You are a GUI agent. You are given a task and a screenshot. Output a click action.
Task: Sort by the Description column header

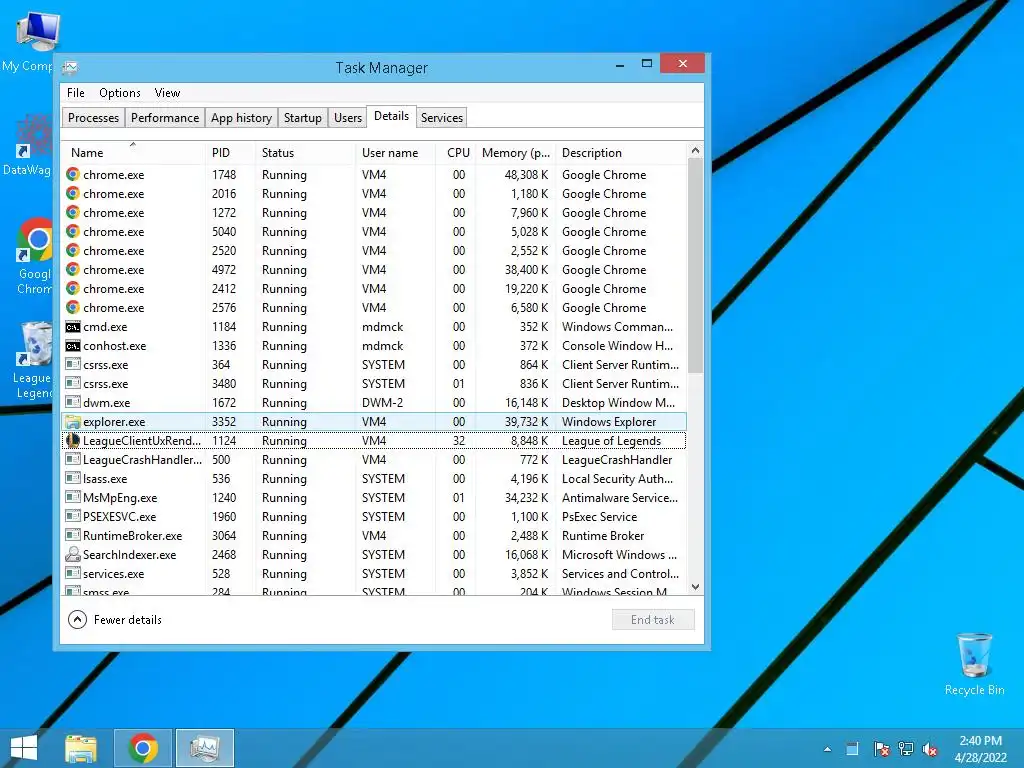coord(621,153)
